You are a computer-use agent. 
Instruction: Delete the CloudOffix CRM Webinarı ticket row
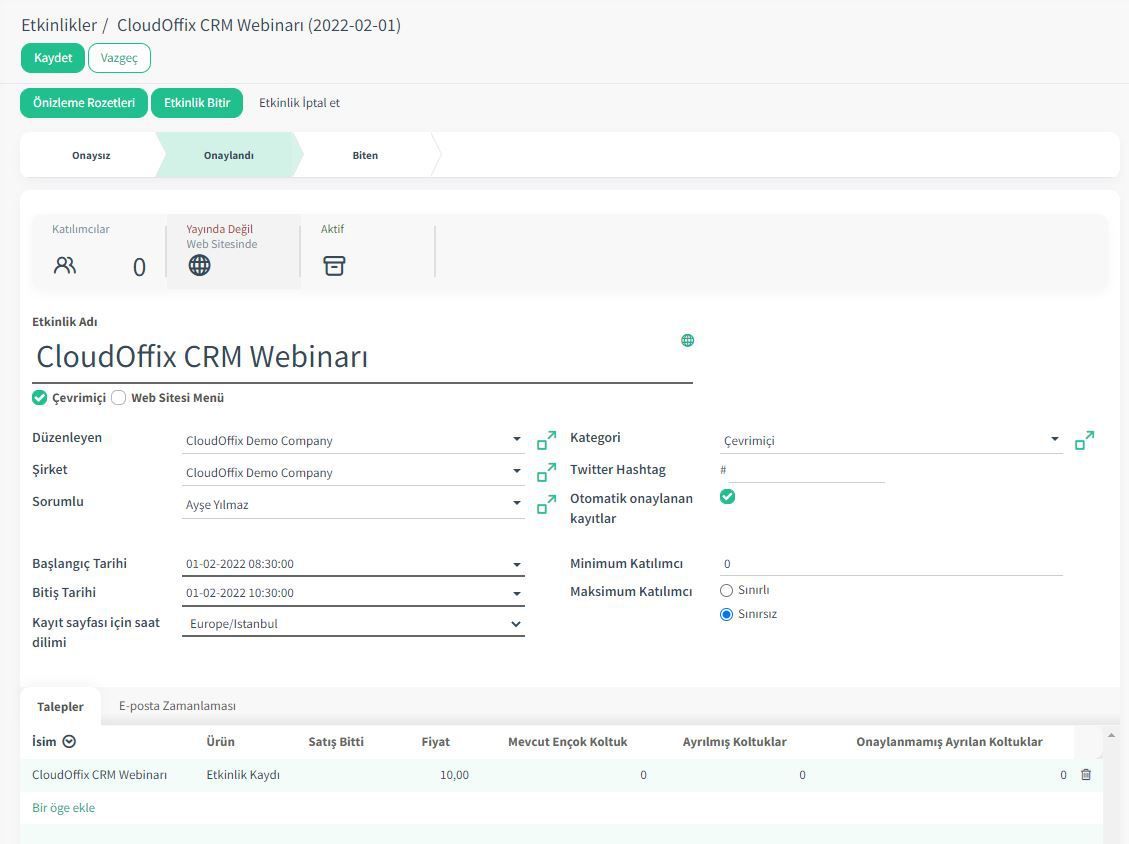click(x=1086, y=775)
